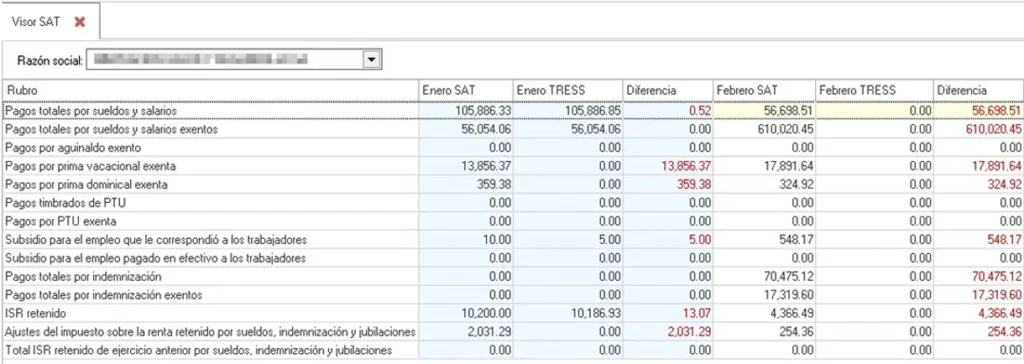Click Enero SAT ISR value 10,200.00
Screen dimensions: 1024x364
click(486, 313)
